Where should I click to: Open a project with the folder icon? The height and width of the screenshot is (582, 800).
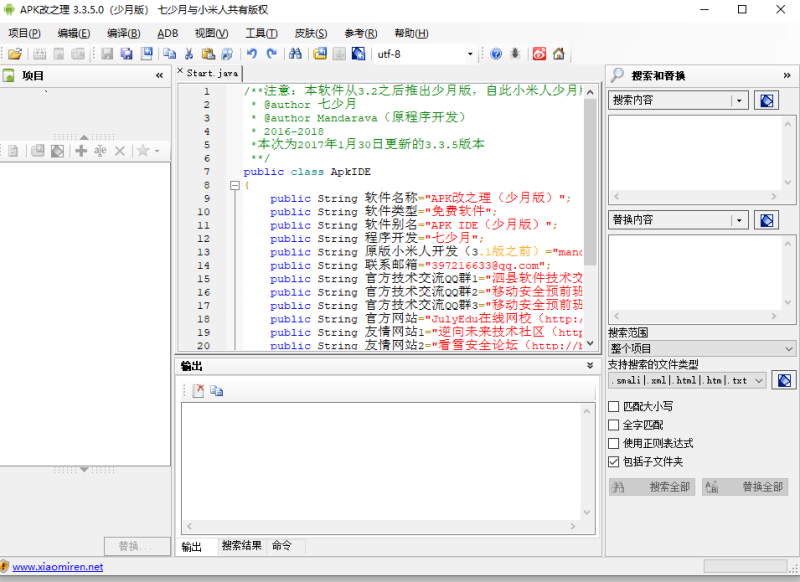coord(15,54)
